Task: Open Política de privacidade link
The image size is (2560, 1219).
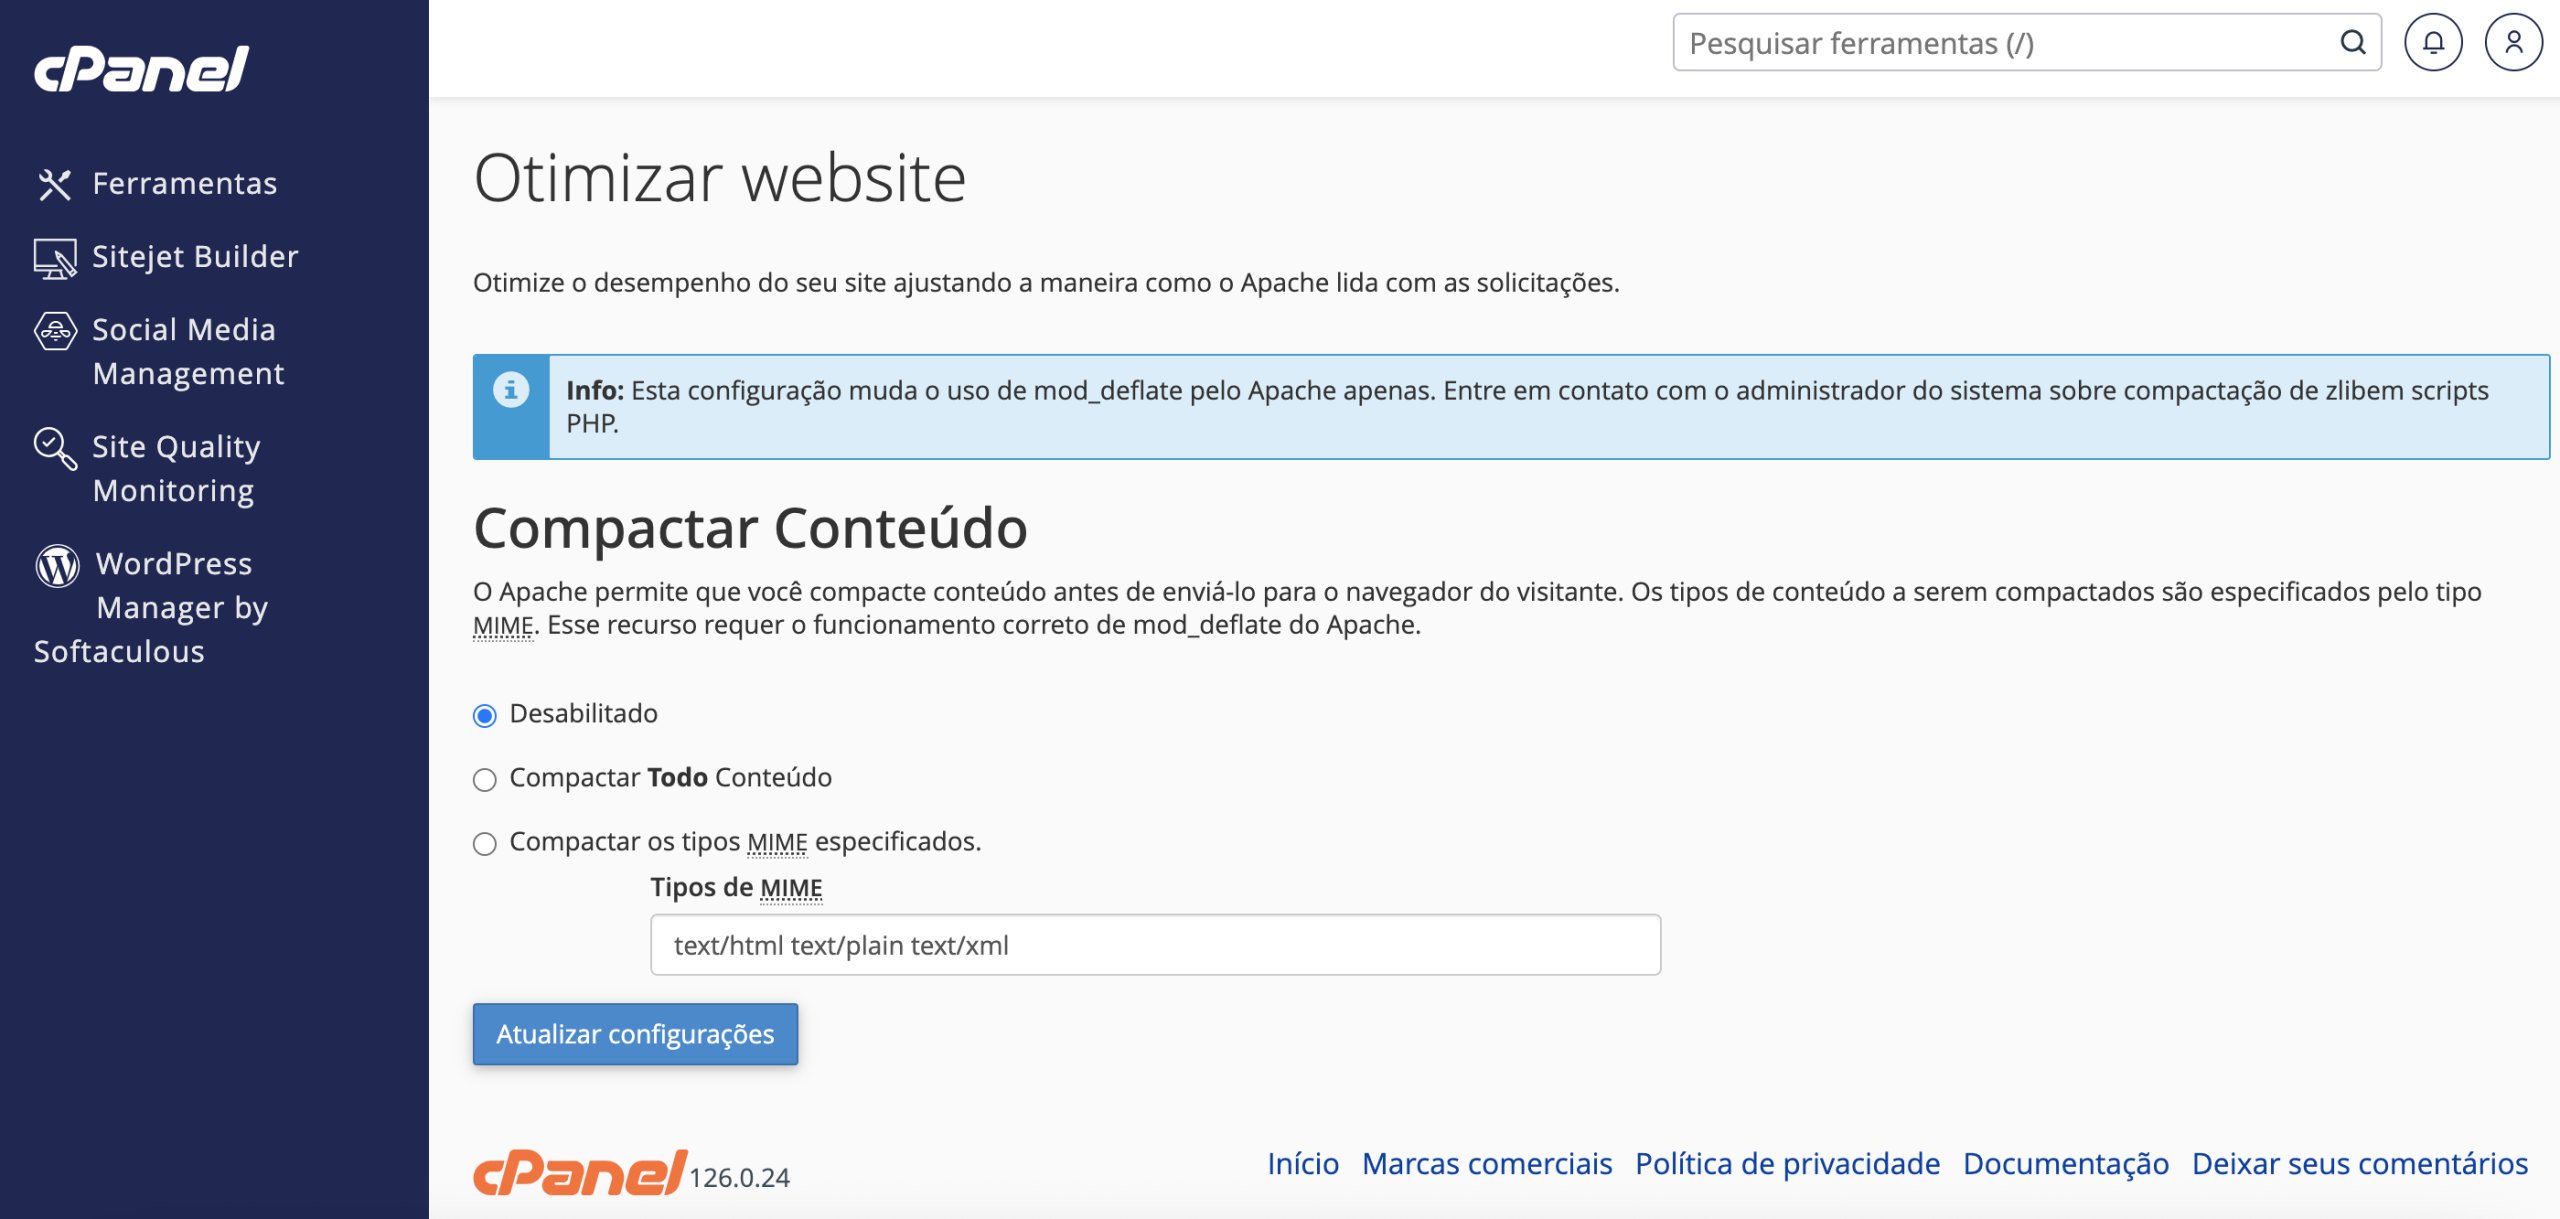Action: pos(1787,1163)
